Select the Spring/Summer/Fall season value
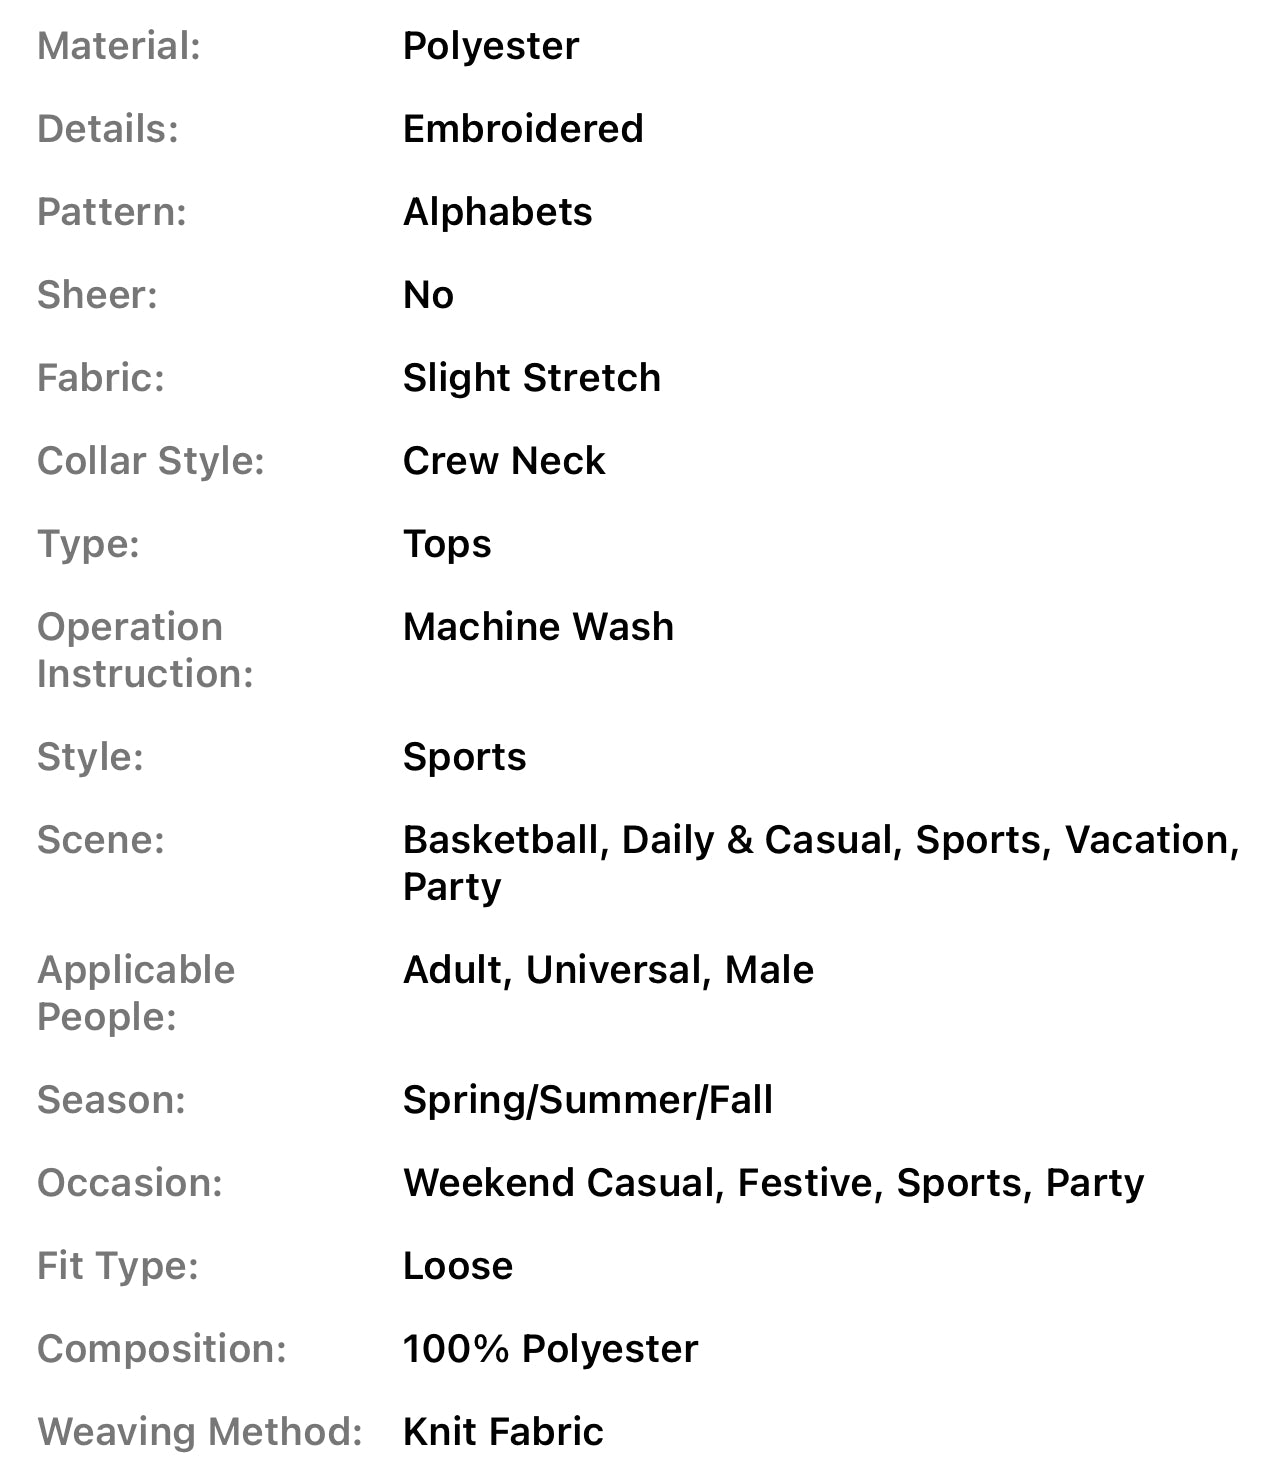 587,1100
